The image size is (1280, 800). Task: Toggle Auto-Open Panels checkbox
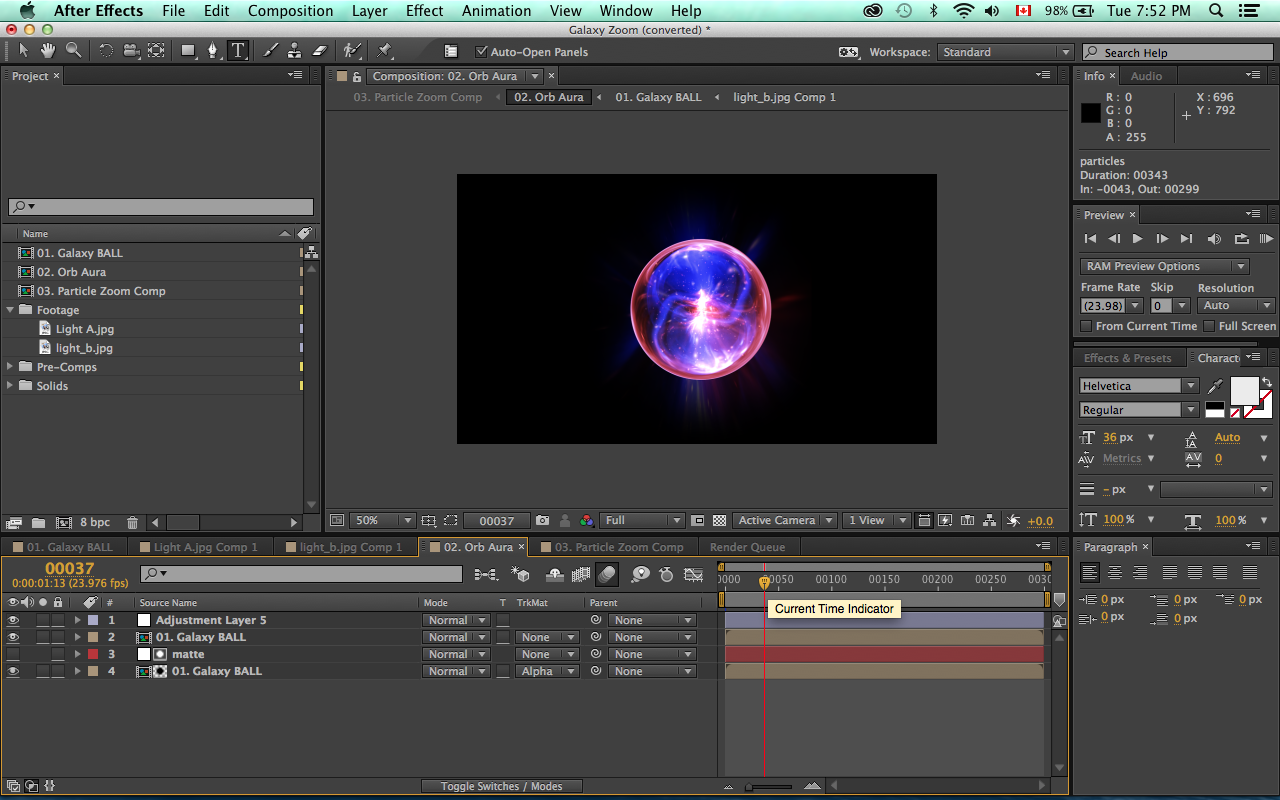click(481, 51)
